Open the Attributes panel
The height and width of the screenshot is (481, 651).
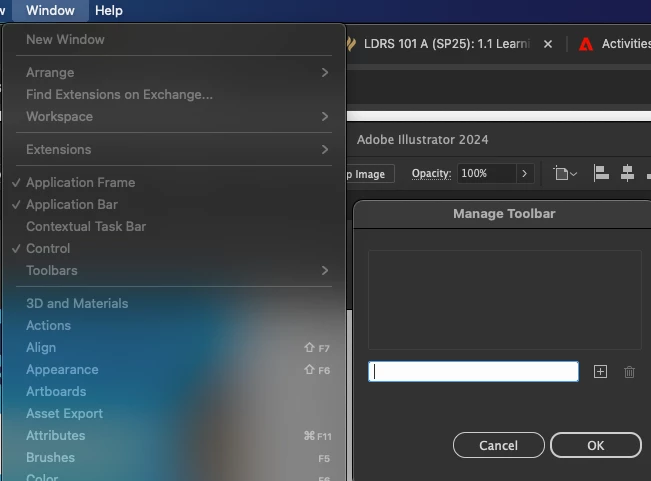coord(174,435)
